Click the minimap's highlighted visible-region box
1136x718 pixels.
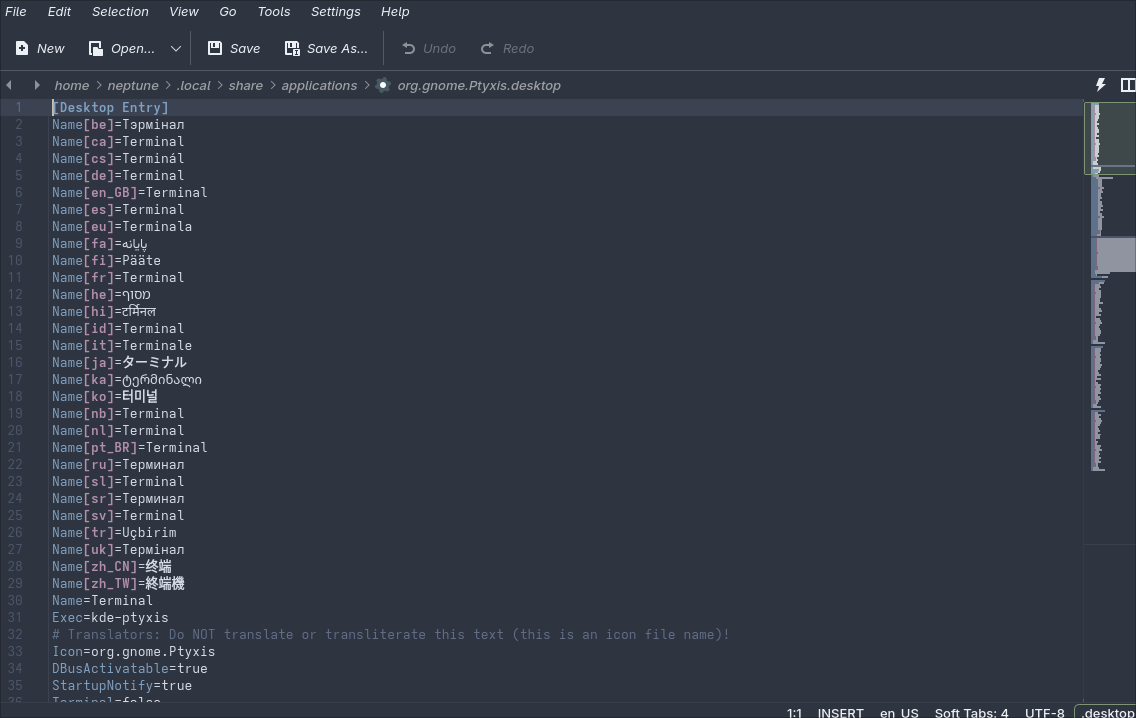click(x=1109, y=138)
